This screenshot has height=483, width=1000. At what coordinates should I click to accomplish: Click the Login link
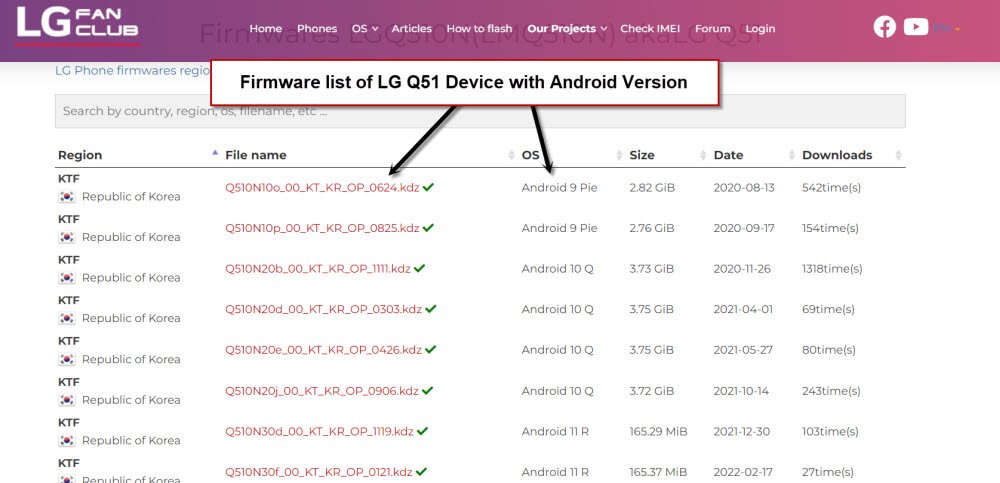pos(760,29)
